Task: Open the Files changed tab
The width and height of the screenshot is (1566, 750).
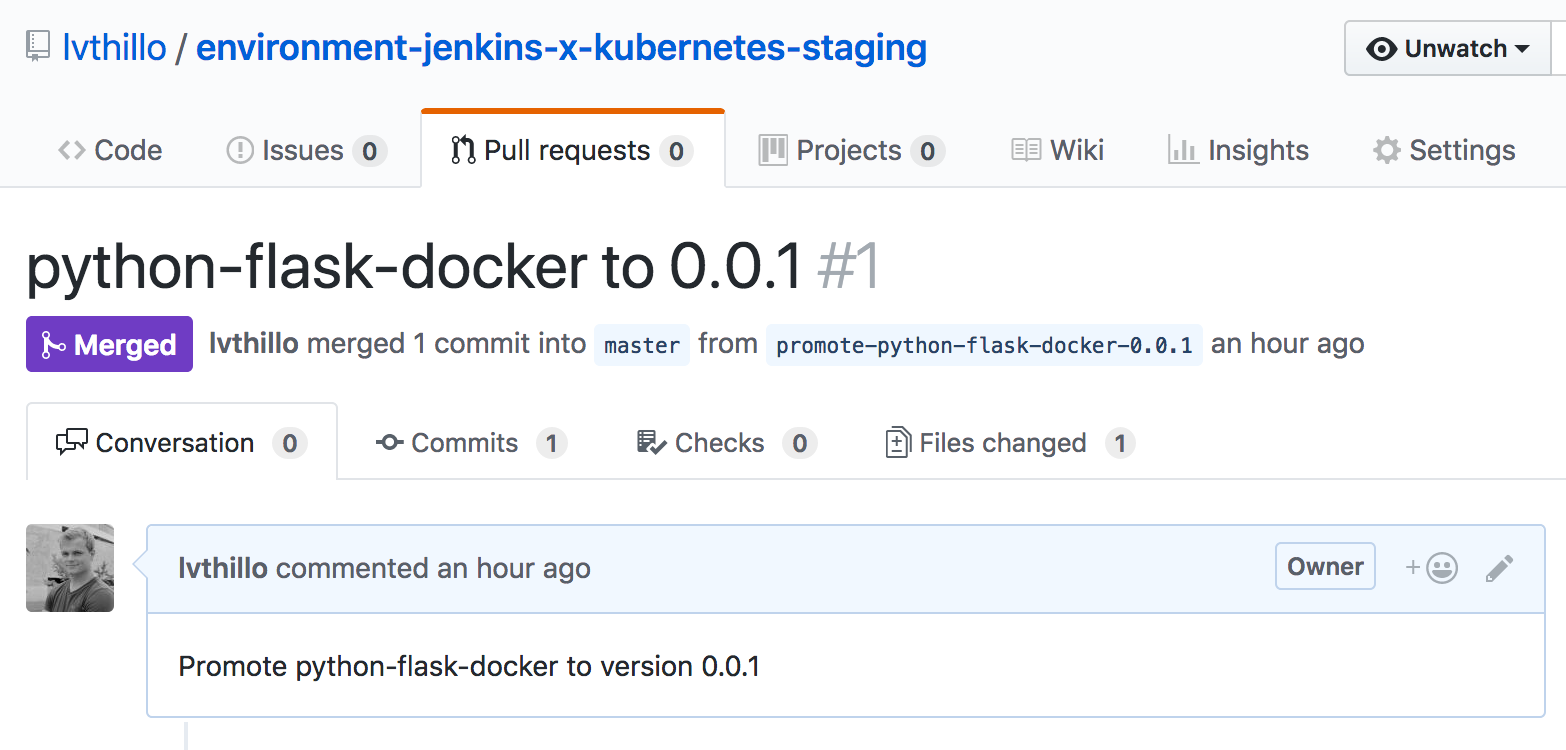Action: coord(1000,442)
